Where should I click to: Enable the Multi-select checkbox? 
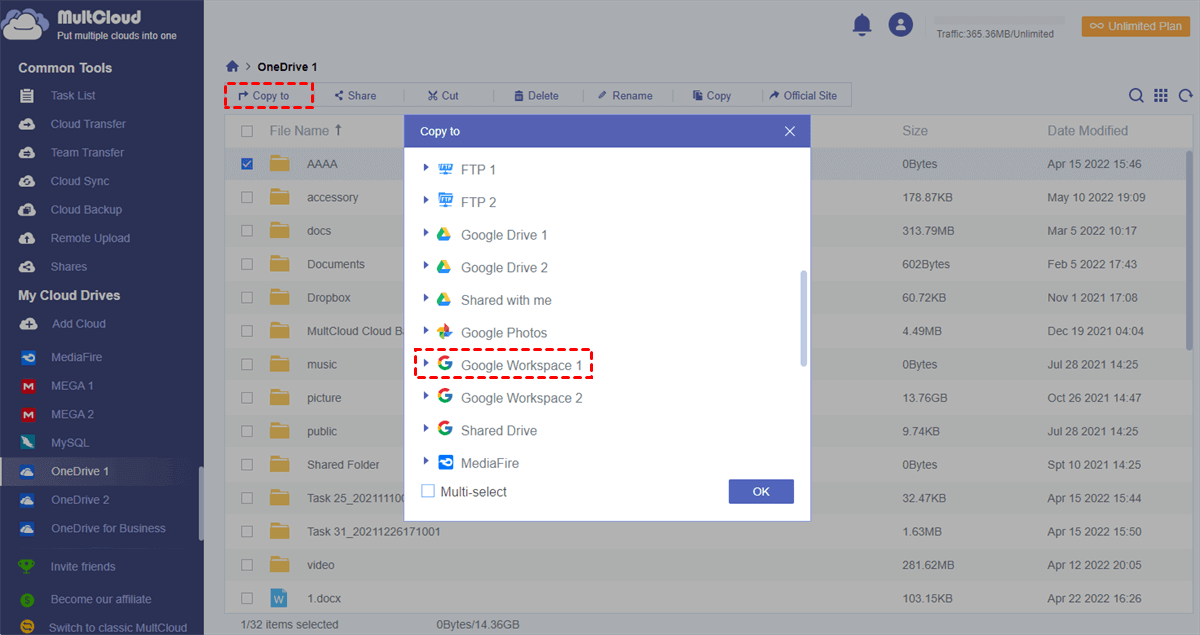(428, 491)
